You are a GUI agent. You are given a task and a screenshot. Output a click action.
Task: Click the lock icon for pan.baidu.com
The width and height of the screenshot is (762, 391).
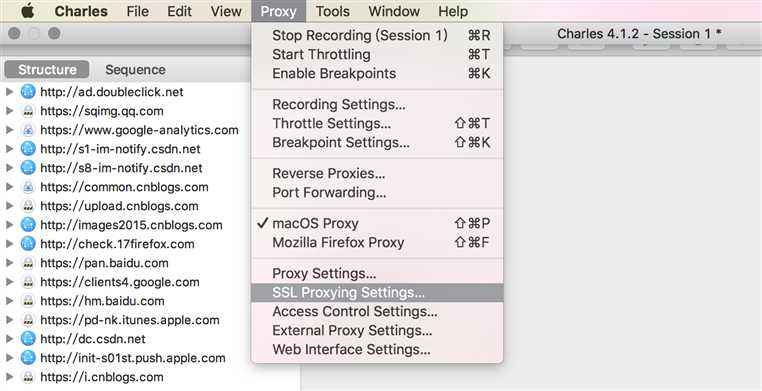28,263
